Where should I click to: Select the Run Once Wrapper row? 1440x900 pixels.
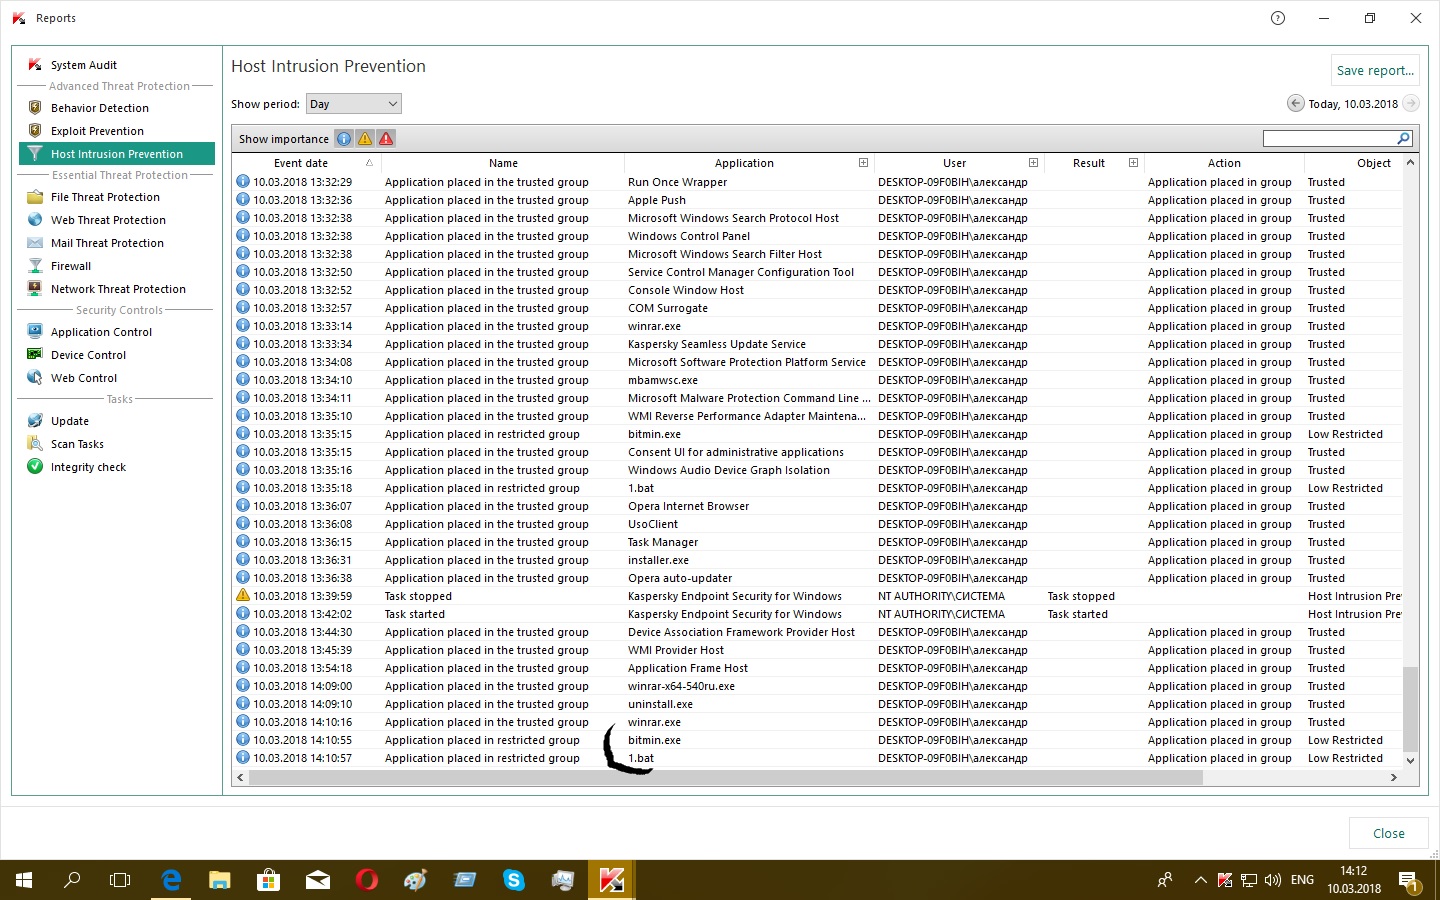(x=818, y=182)
